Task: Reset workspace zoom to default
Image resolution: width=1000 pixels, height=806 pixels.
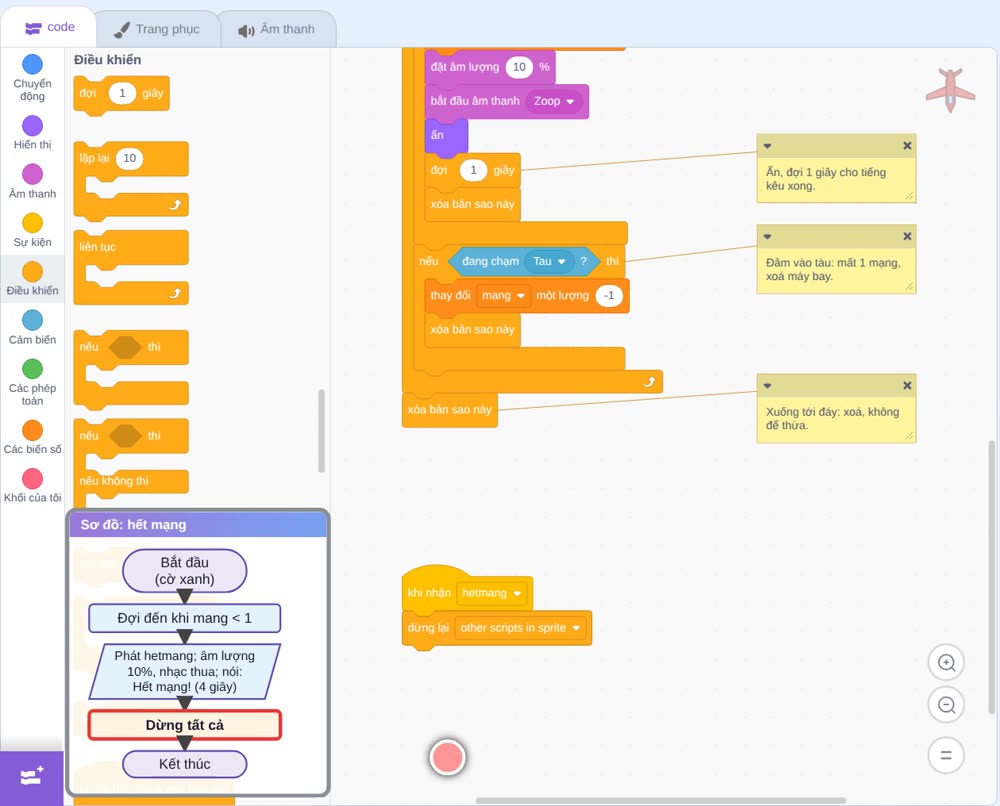Action: pos(946,756)
